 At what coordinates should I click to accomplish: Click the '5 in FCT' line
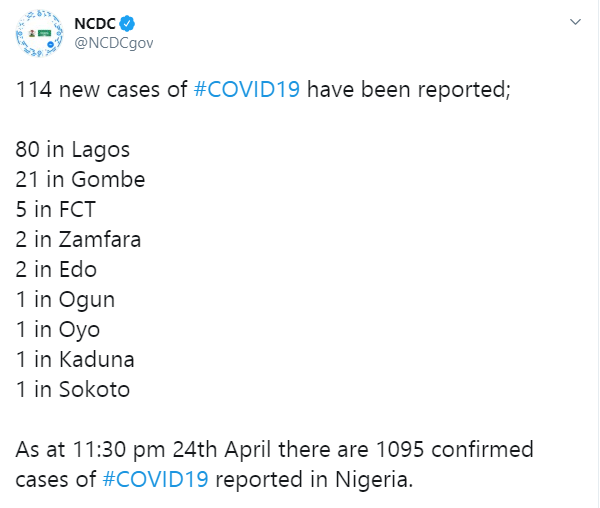tap(55, 209)
